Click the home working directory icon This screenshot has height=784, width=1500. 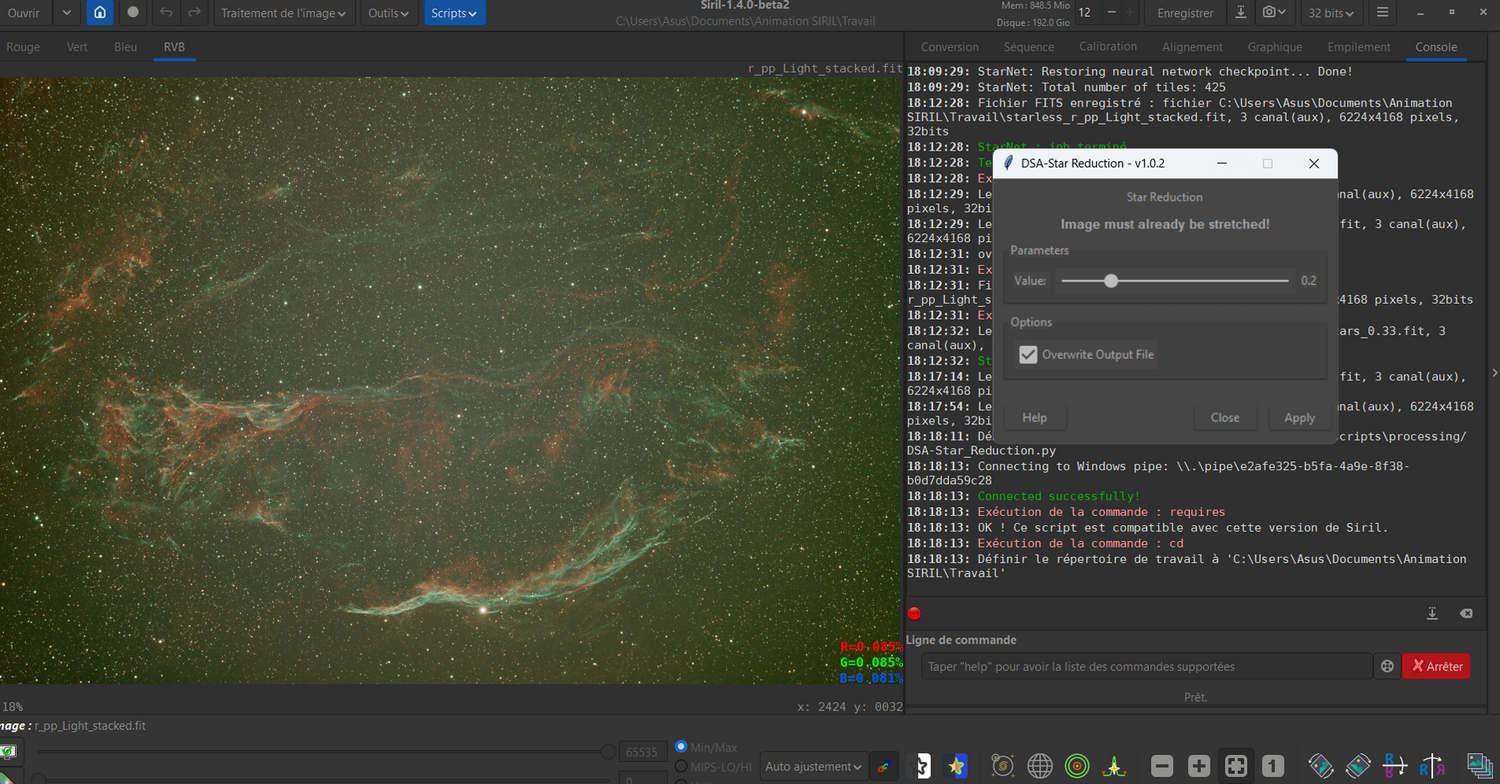[99, 13]
